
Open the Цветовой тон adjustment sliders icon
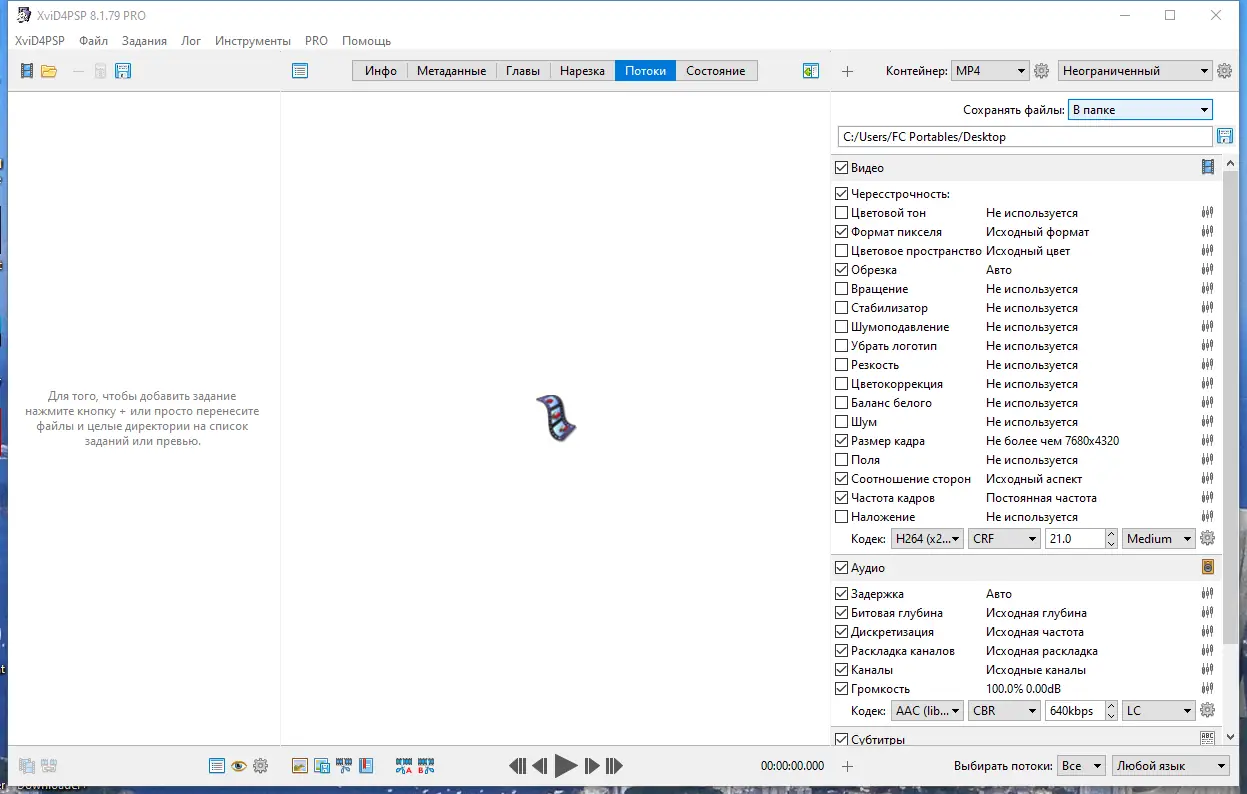[x=1207, y=213]
